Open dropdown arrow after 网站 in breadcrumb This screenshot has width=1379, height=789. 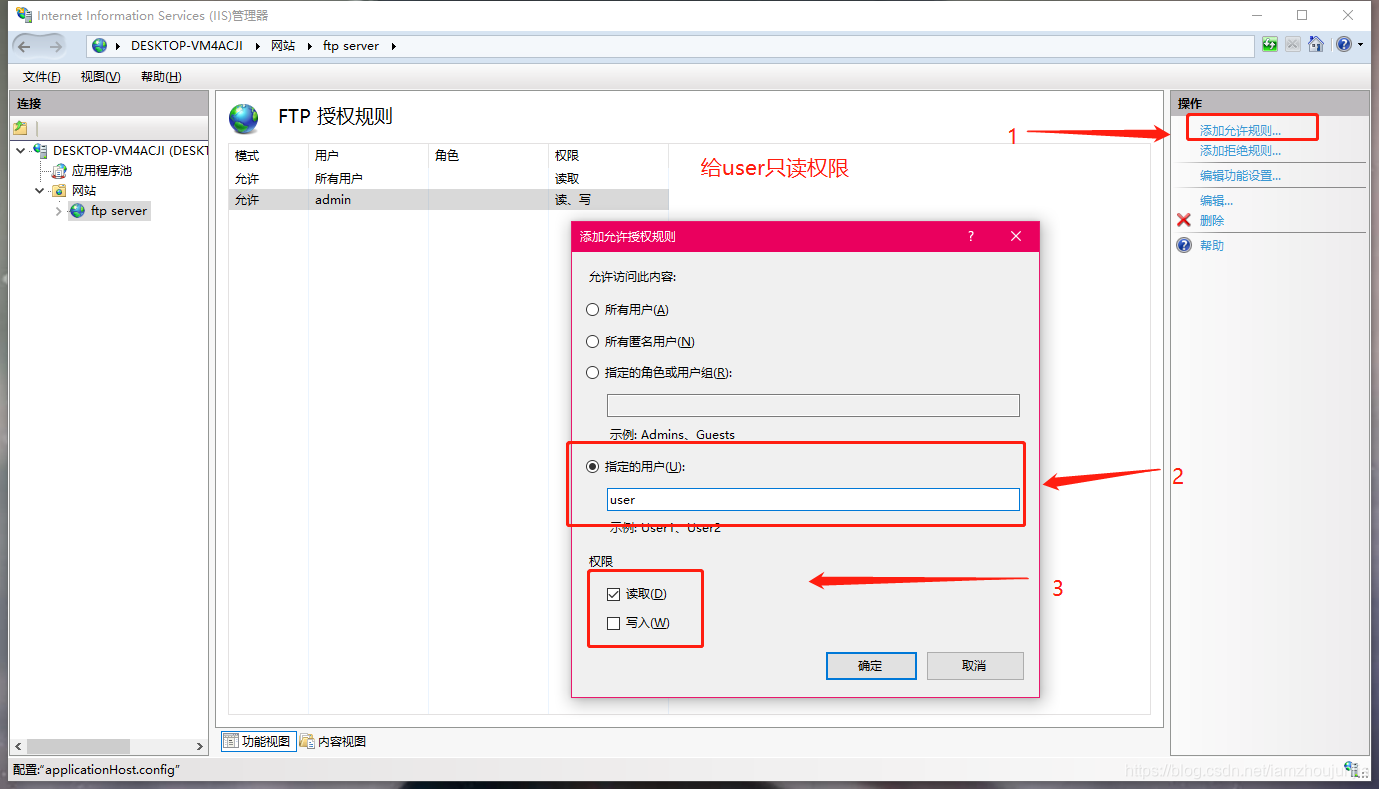click(x=310, y=46)
